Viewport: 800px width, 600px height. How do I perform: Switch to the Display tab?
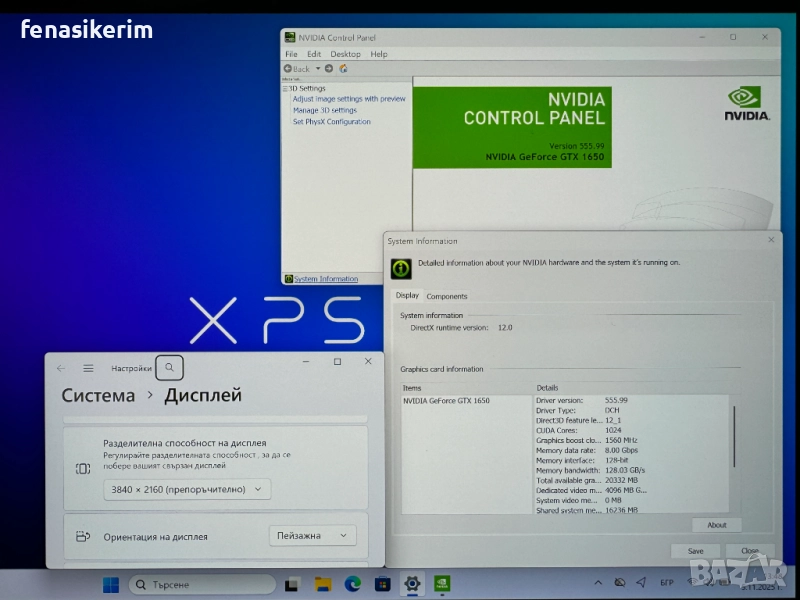407,295
